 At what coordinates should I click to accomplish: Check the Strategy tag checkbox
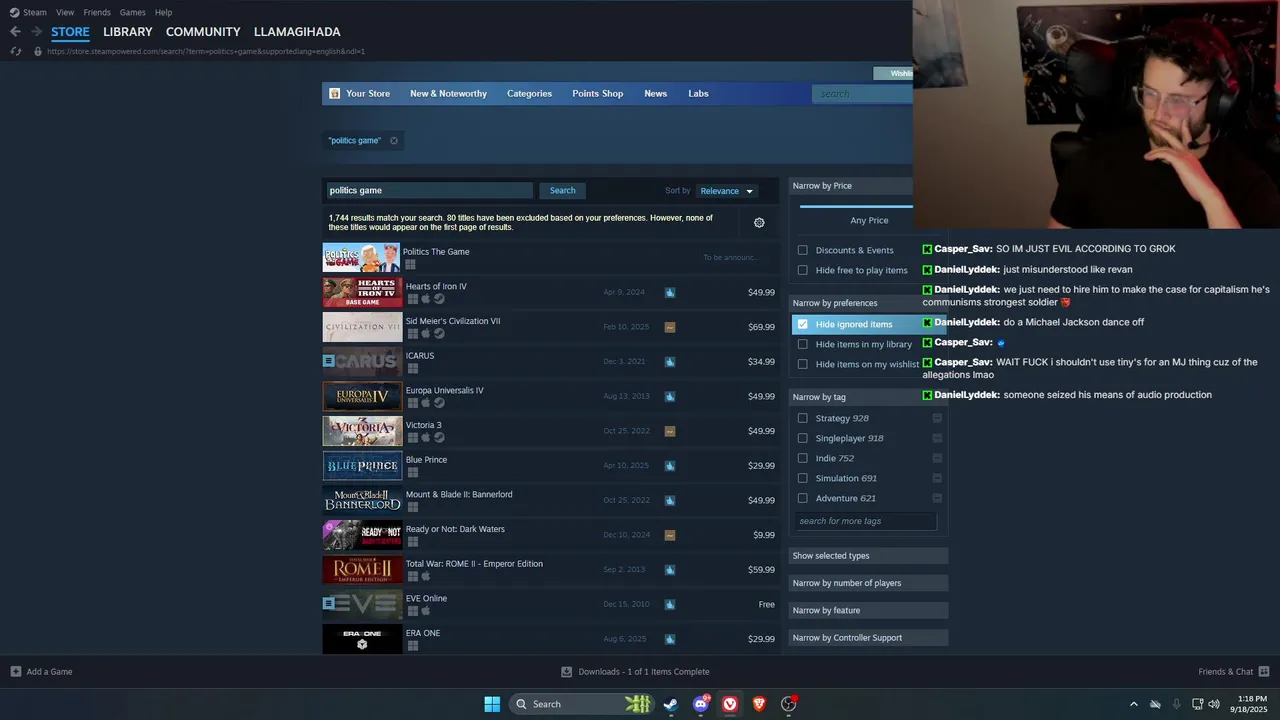click(802, 418)
